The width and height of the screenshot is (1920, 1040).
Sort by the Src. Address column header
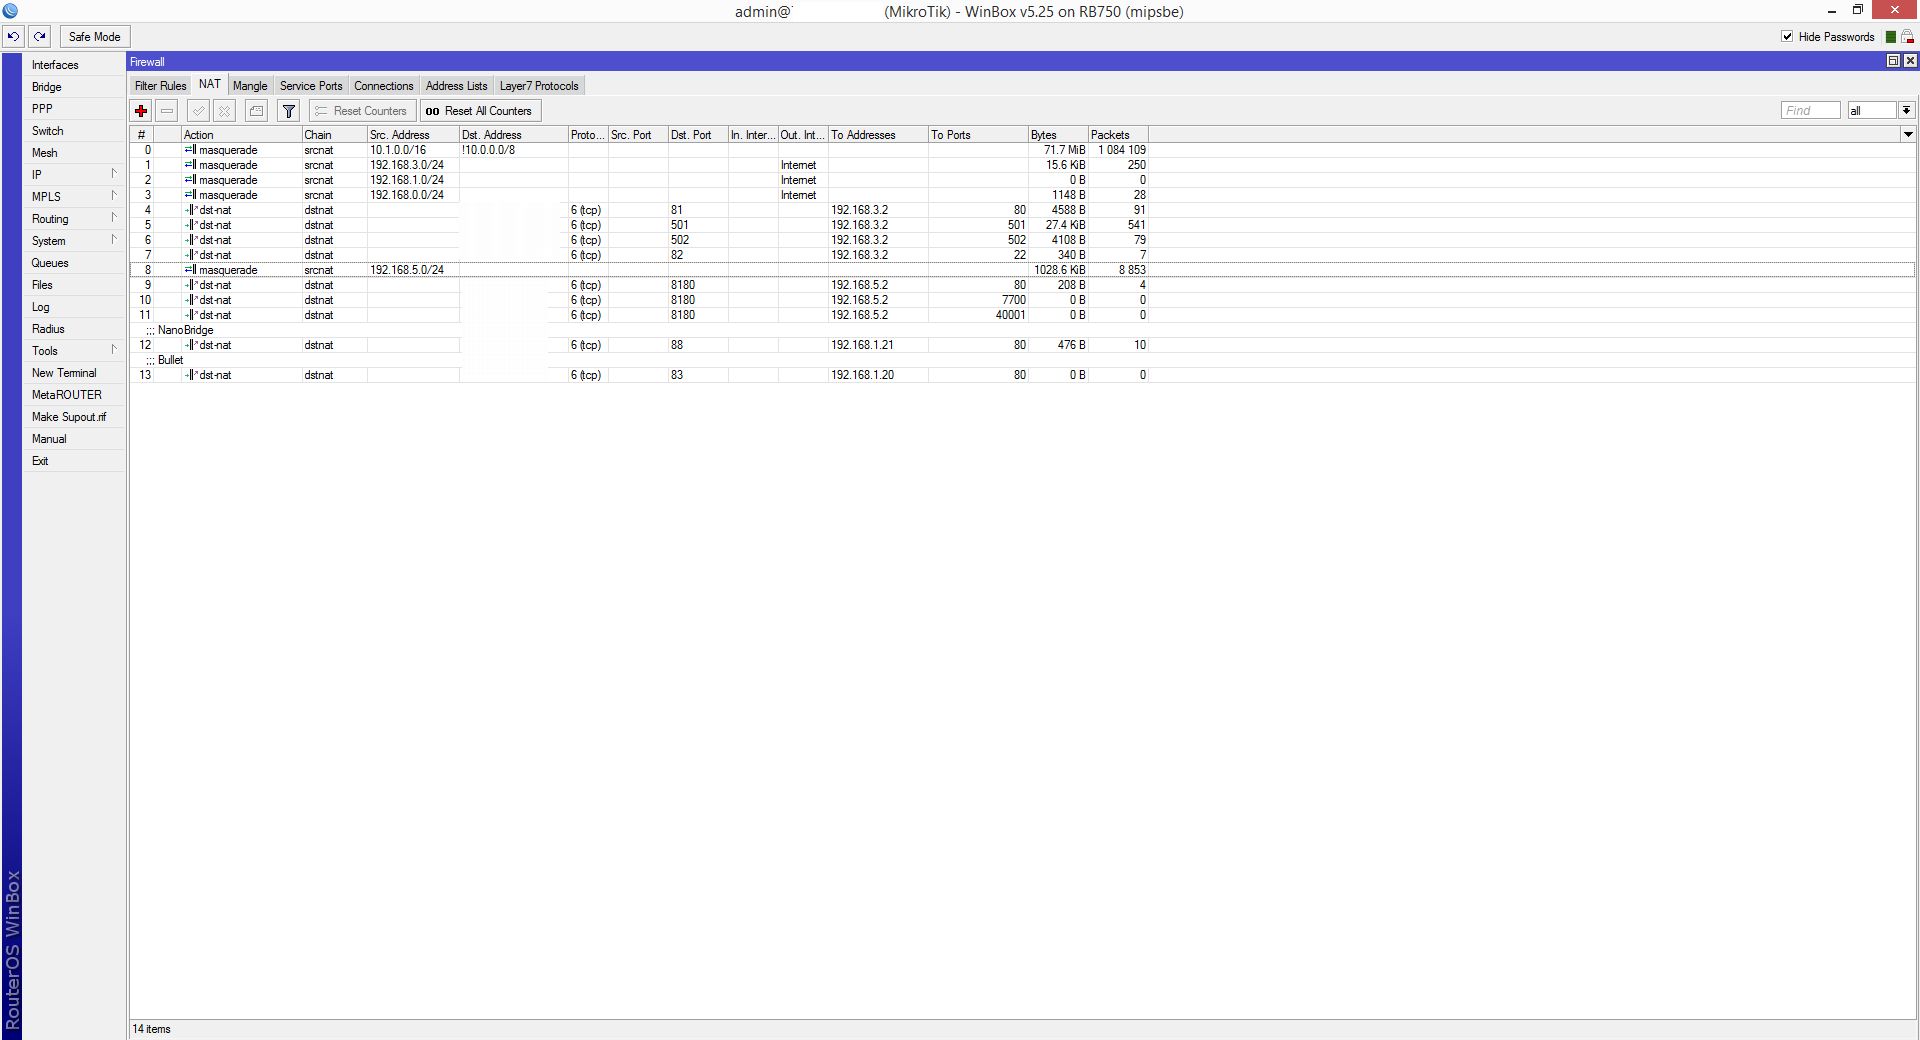point(413,135)
